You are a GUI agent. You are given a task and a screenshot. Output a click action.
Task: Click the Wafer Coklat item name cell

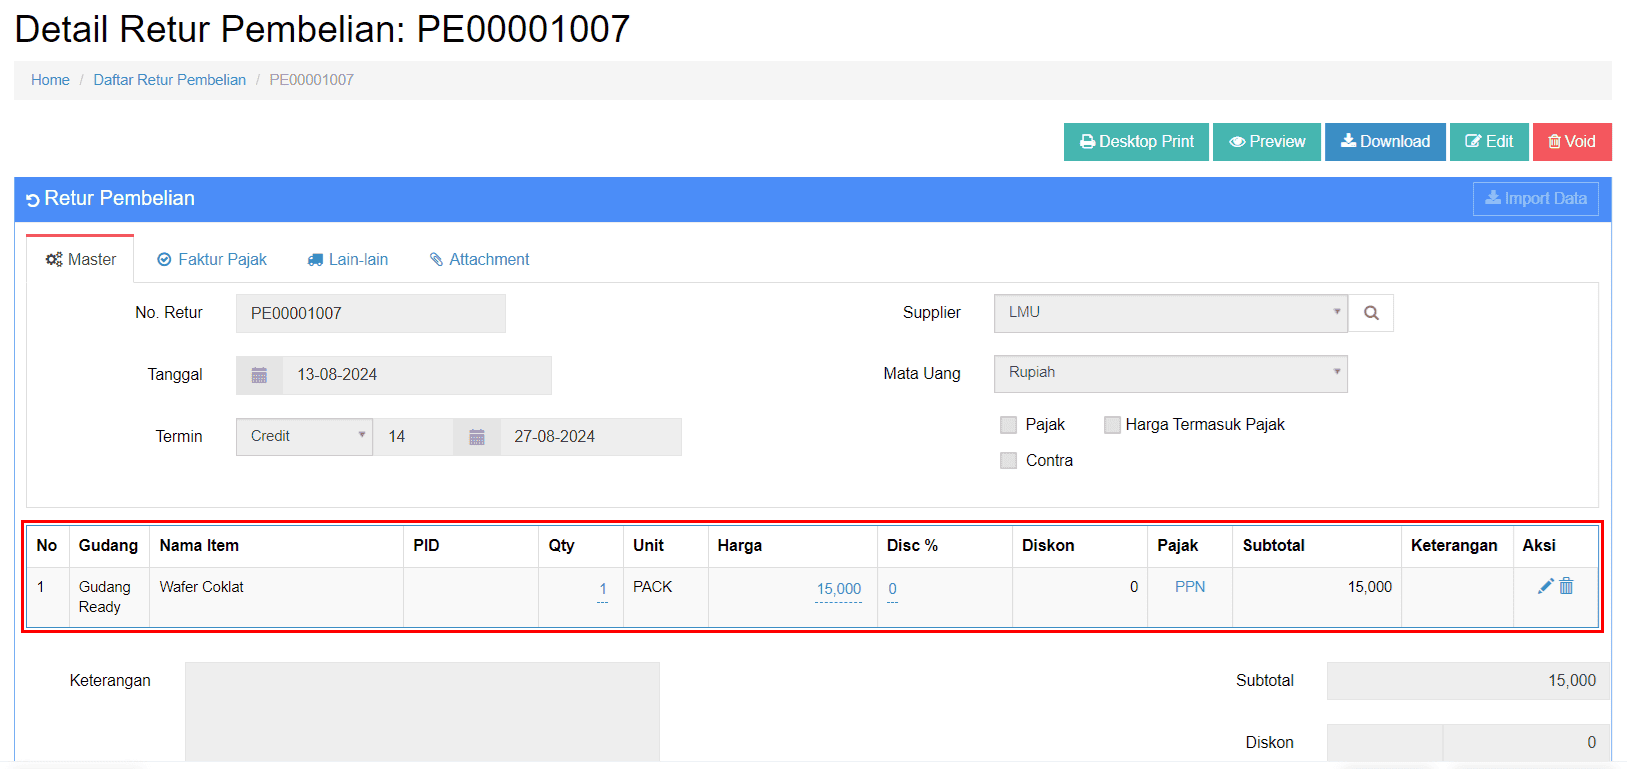276,597
